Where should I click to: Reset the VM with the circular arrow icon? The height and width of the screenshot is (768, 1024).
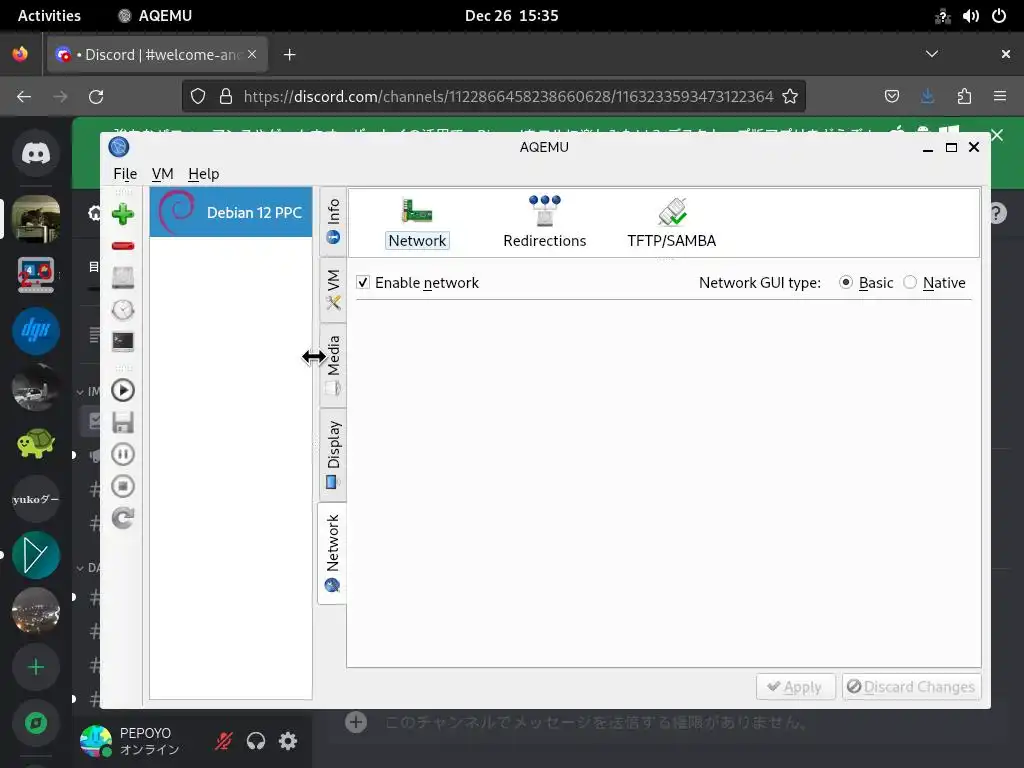tap(123, 519)
